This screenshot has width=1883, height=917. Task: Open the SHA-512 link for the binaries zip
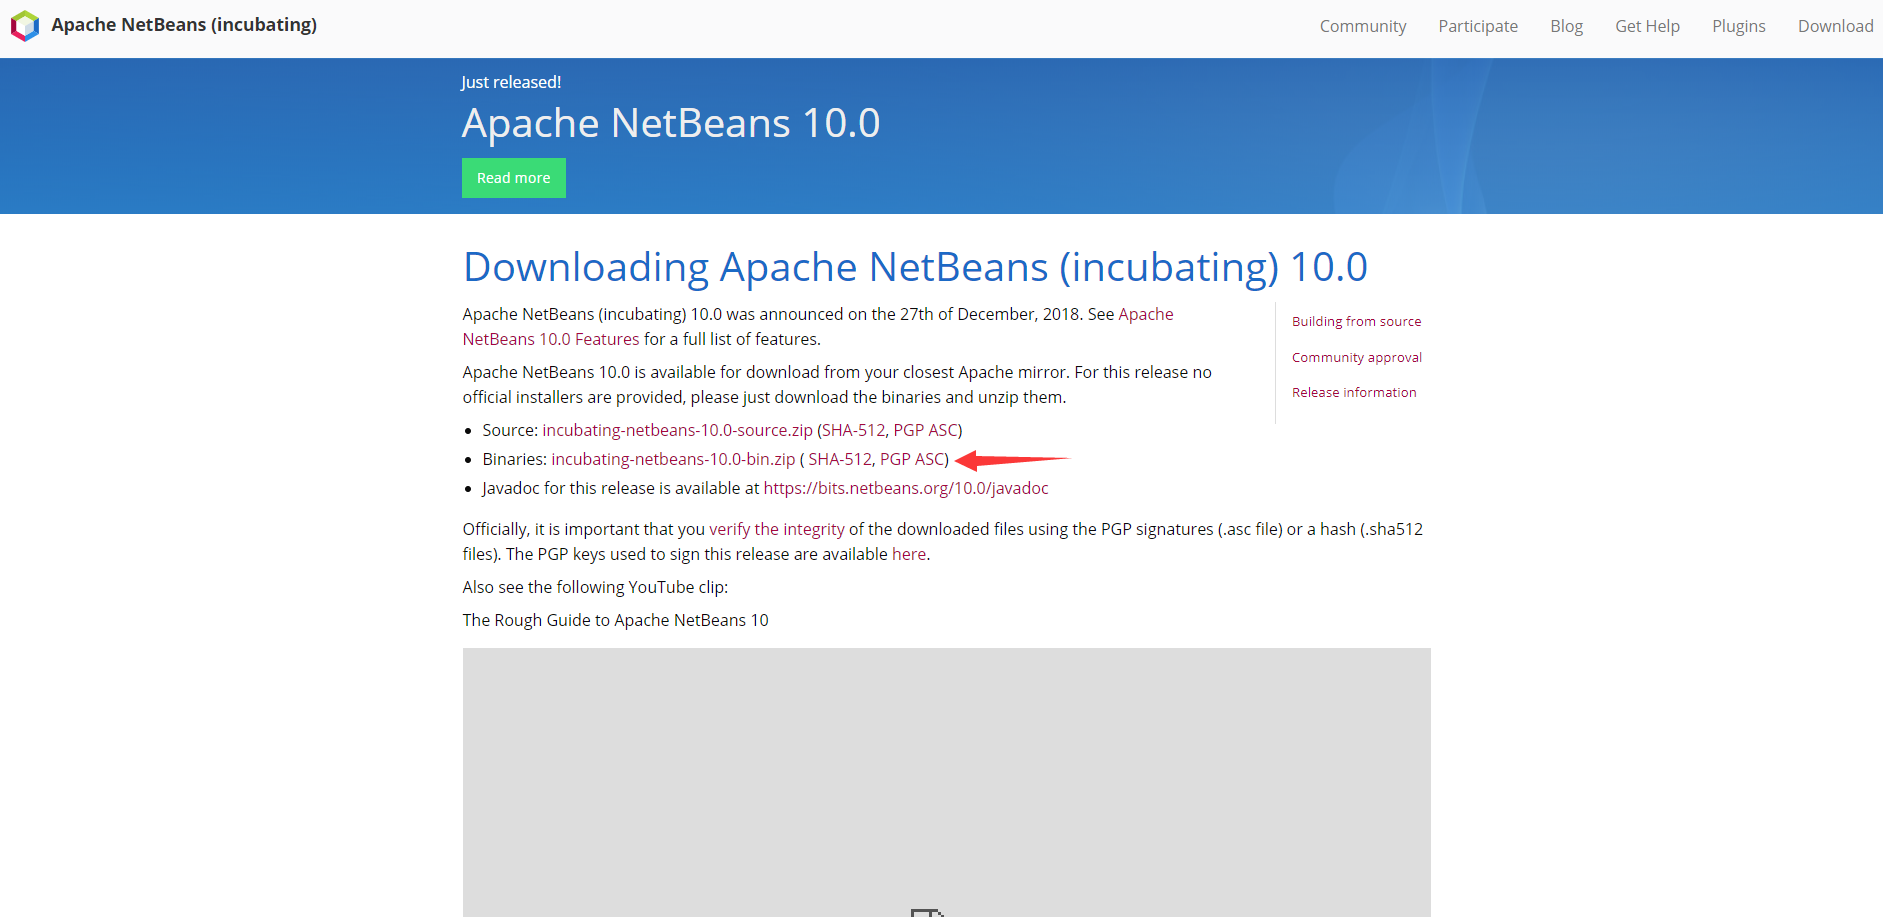click(x=840, y=459)
